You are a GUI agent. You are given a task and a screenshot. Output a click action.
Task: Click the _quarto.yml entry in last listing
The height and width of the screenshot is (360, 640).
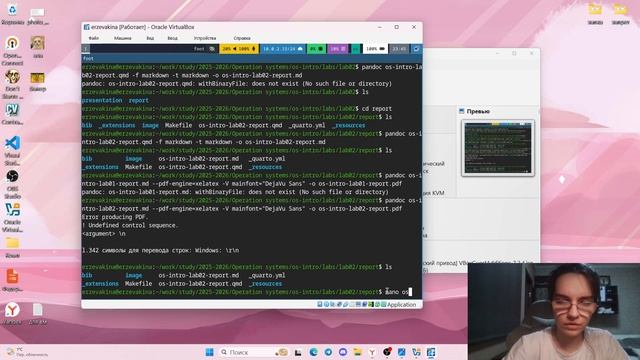267,276
